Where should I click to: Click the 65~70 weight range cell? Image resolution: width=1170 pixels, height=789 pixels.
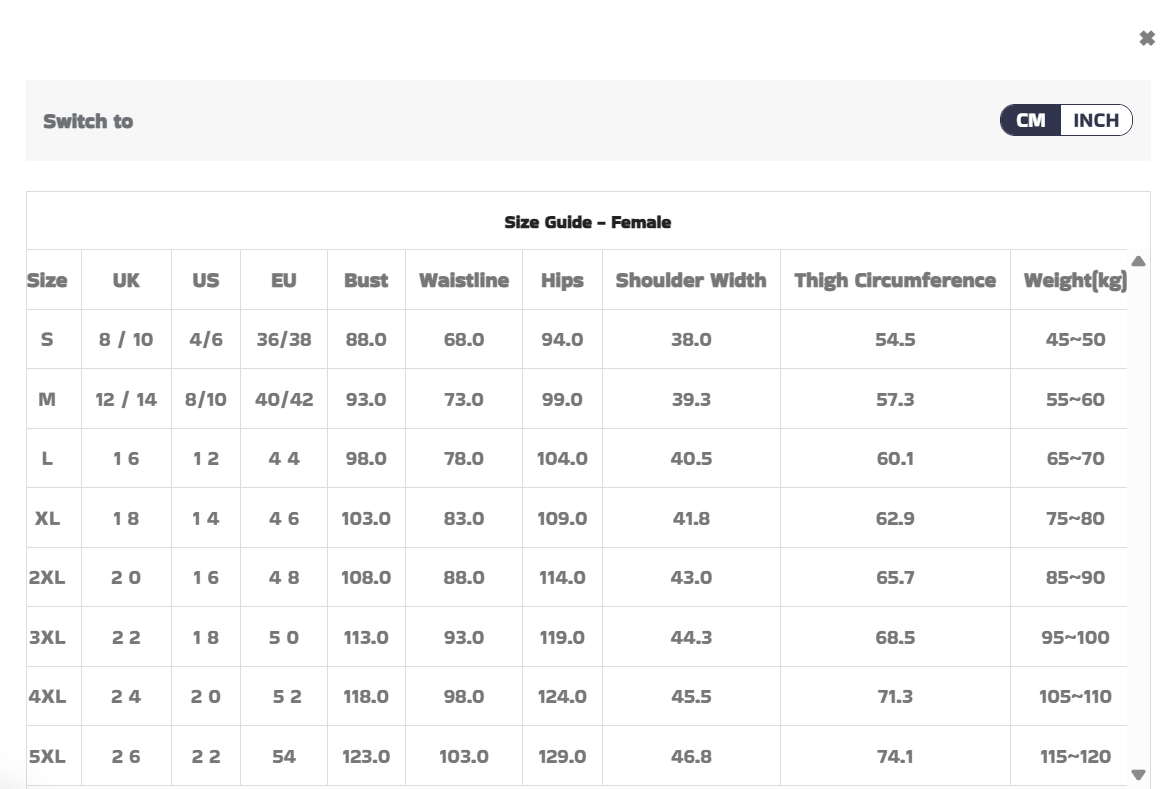(1075, 459)
